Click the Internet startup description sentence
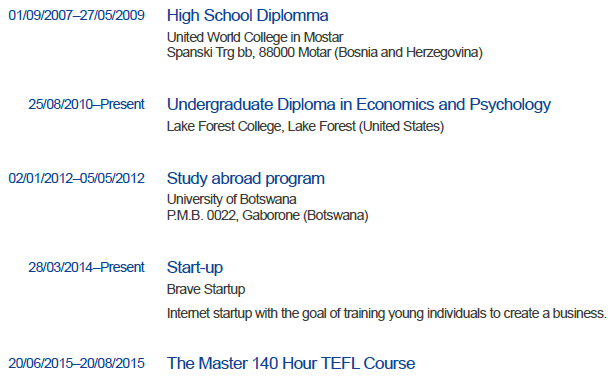Image resolution: width=612 pixels, height=378 pixels. 386,314
